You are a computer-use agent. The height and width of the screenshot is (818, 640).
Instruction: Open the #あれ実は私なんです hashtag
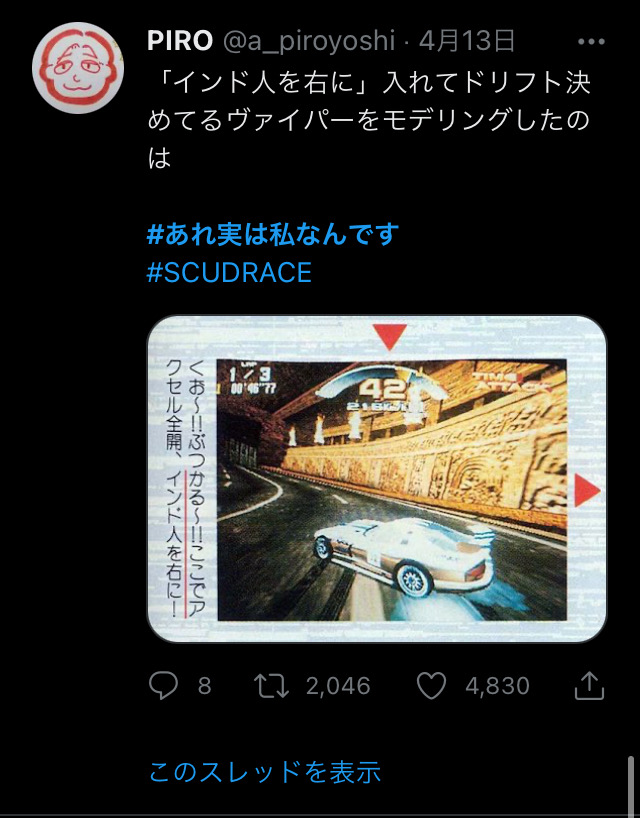(x=273, y=234)
